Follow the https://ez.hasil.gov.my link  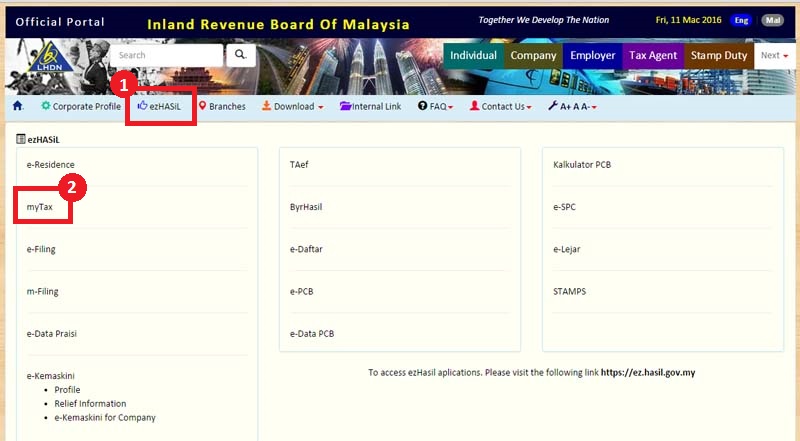pos(648,373)
